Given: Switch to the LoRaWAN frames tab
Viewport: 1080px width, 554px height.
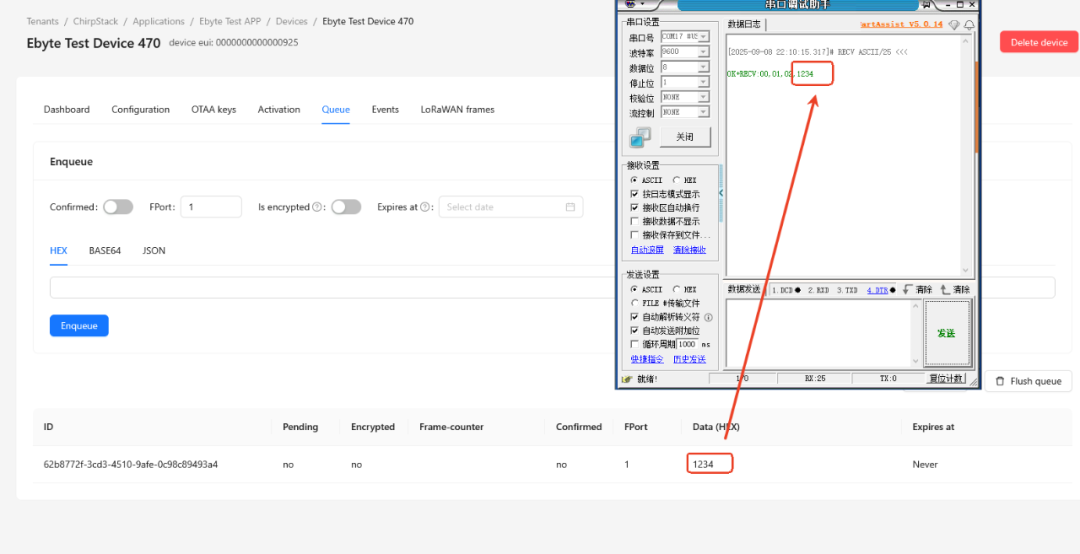Looking at the screenshot, I should [x=457, y=110].
